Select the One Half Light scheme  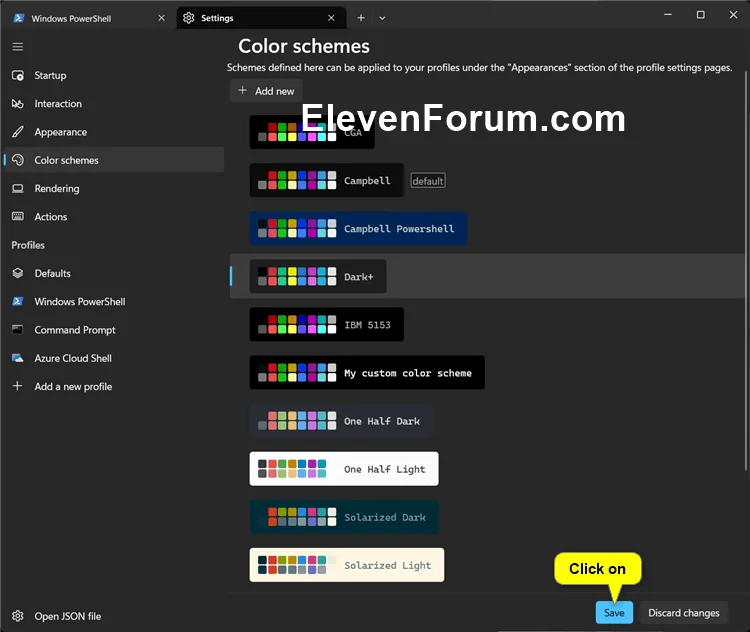point(344,469)
